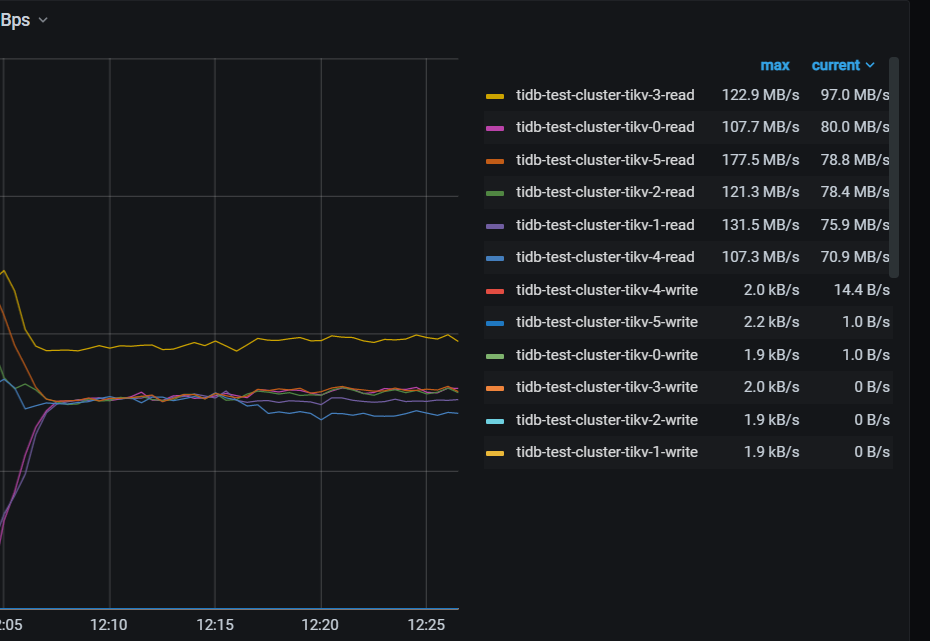The image size is (930, 641).
Task: Sort the legend by the max column
Action: (x=775, y=65)
